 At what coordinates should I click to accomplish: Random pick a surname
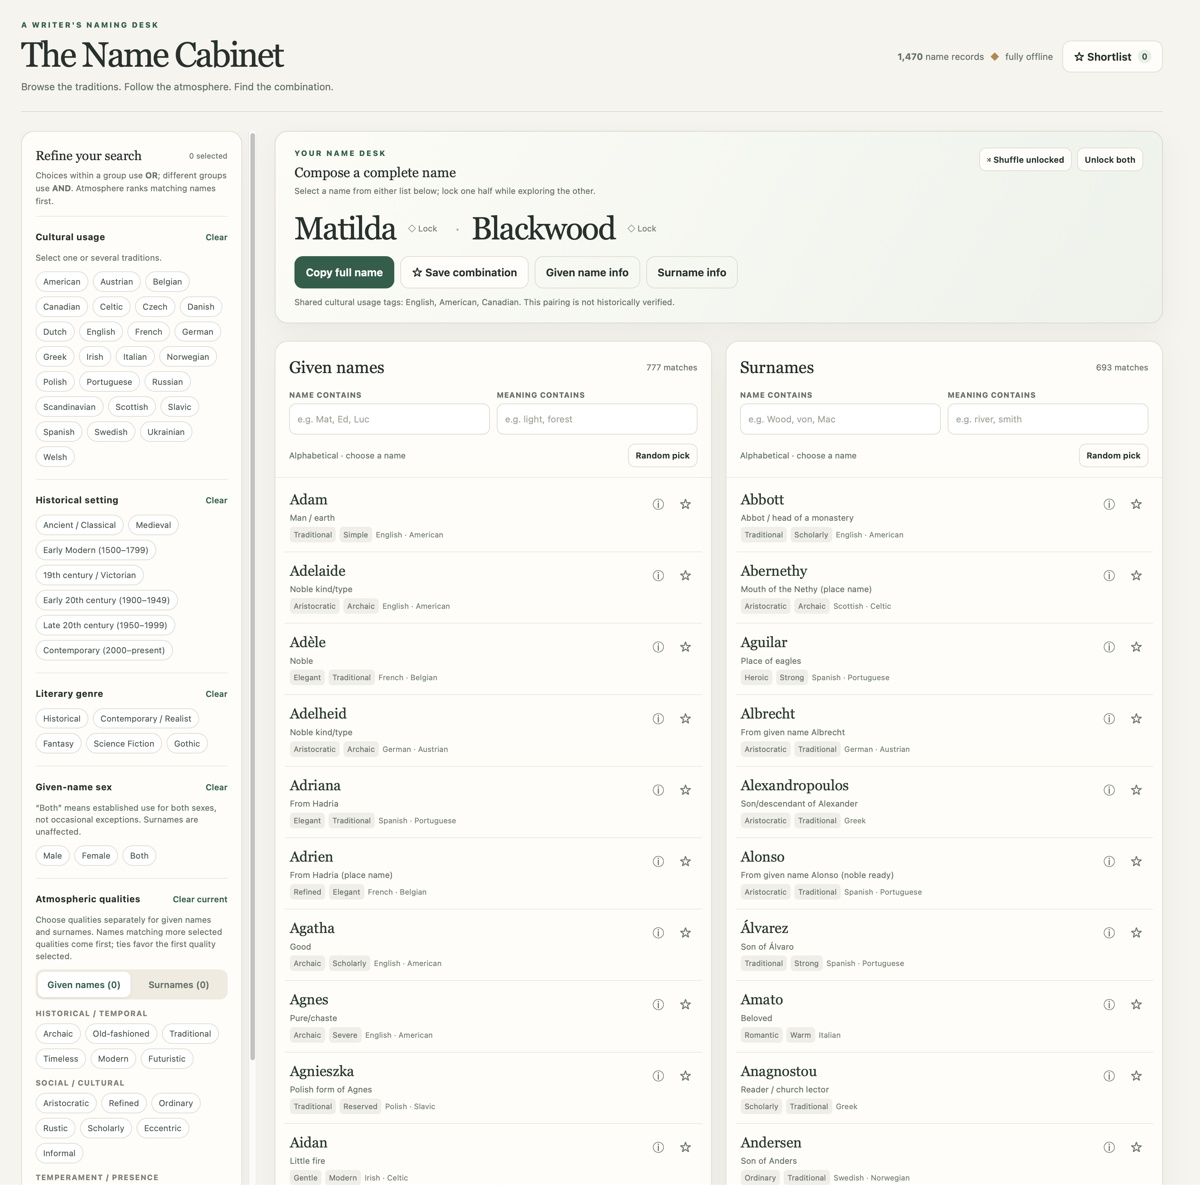click(1113, 456)
